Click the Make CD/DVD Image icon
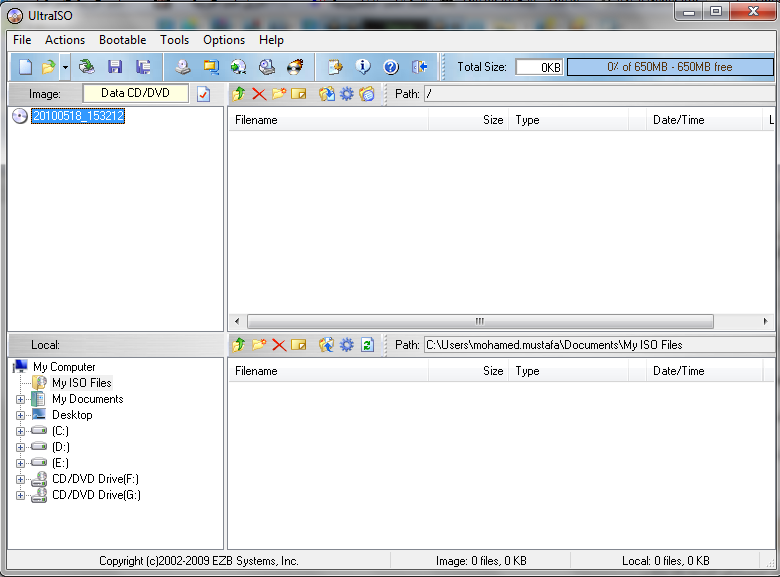780x577 pixels. tap(183, 67)
